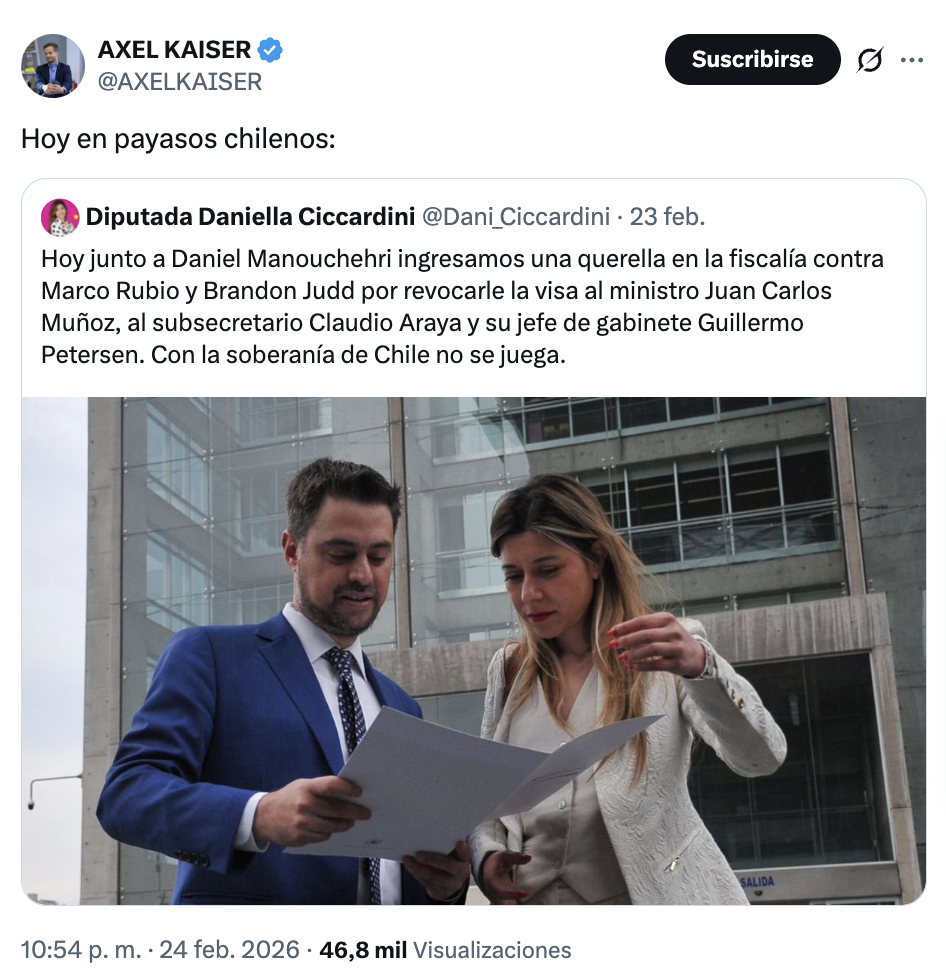Open the Grok icon next to Suscribirse
This screenshot has width=946, height=972.
870,60
